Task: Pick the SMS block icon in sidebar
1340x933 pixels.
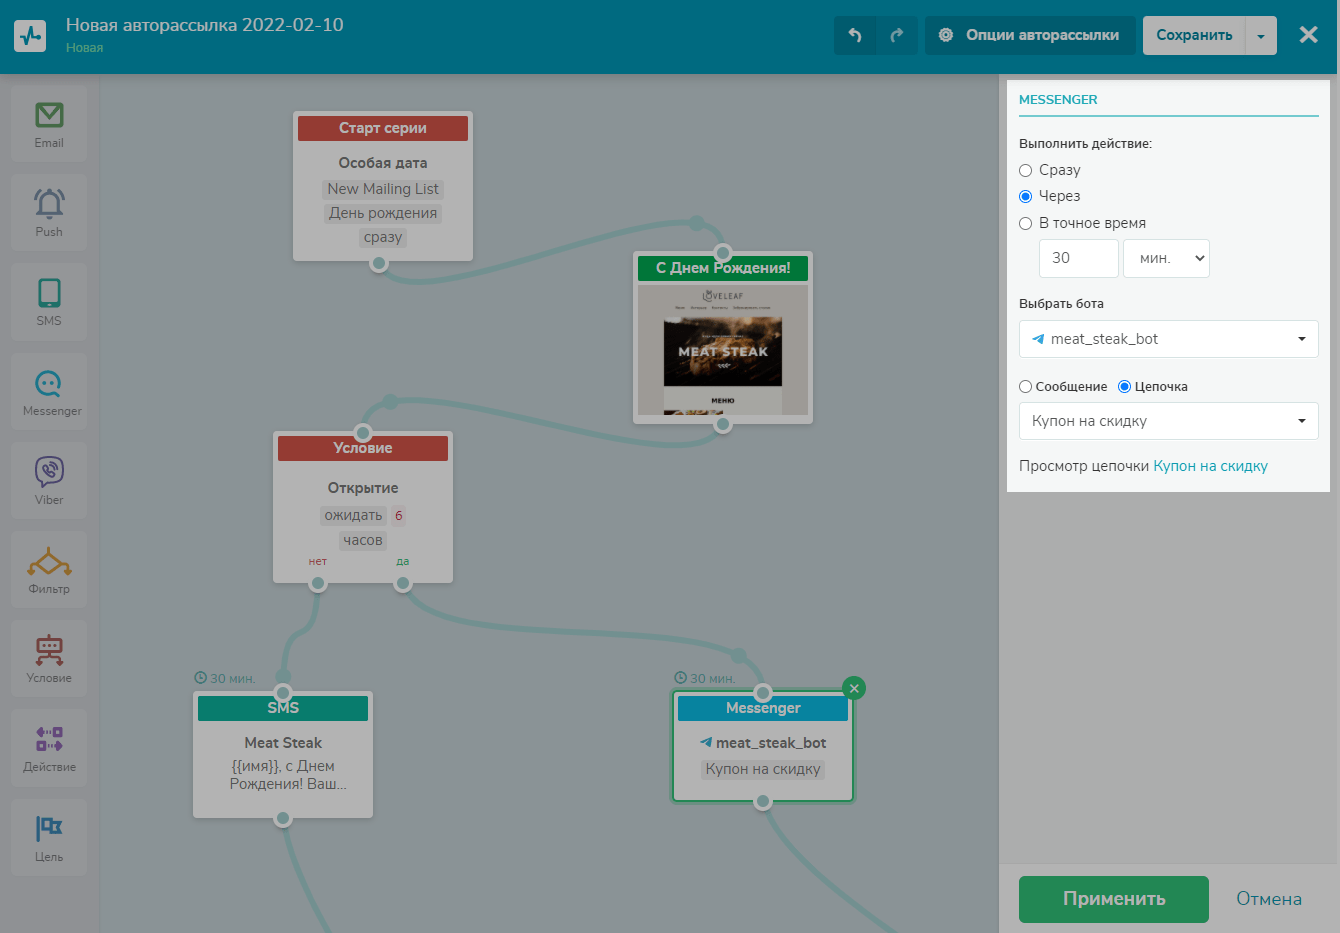Action: (x=49, y=294)
